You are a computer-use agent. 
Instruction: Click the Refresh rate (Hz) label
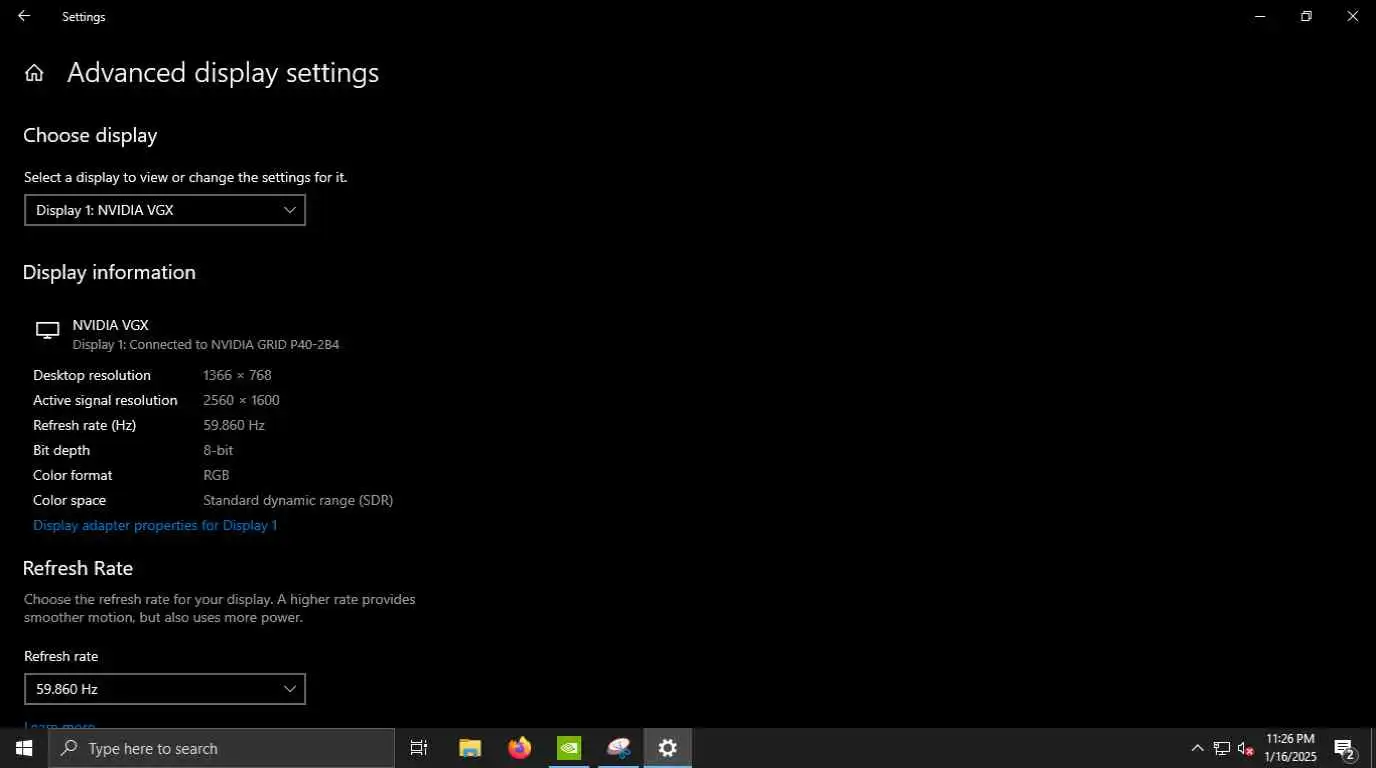[x=84, y=425]
